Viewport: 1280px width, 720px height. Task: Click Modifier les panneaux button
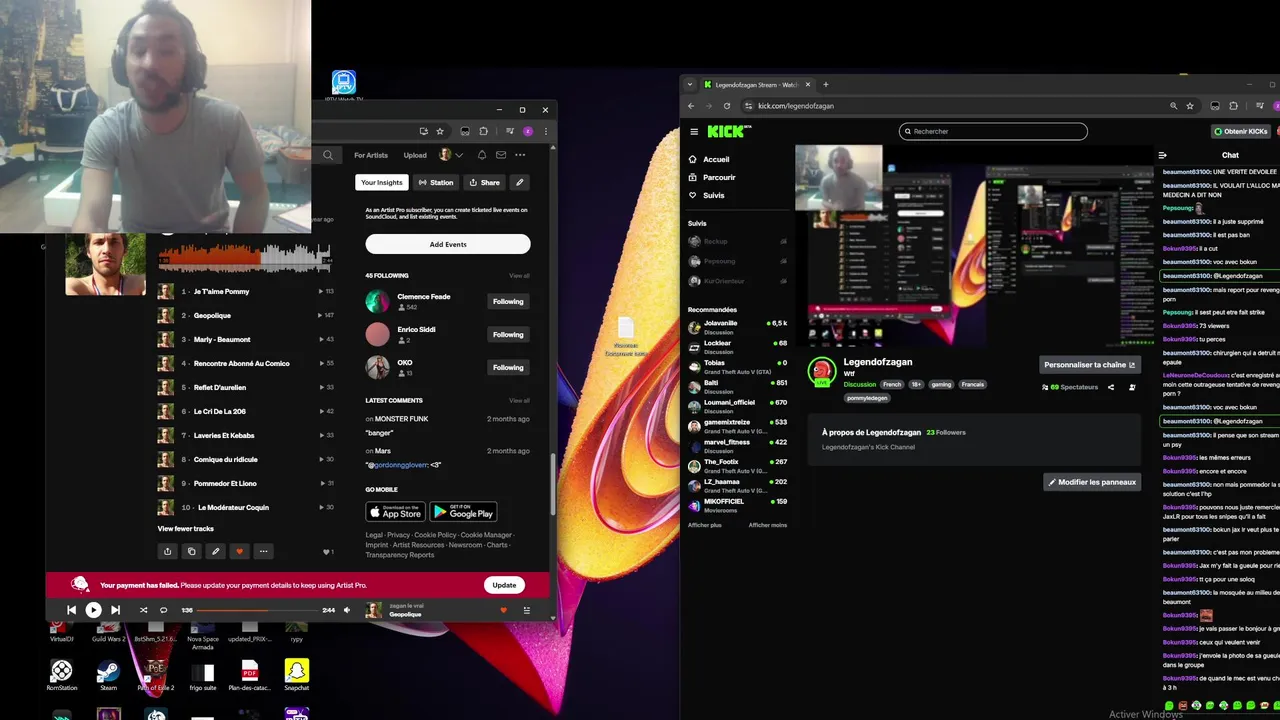(1092, 482)
